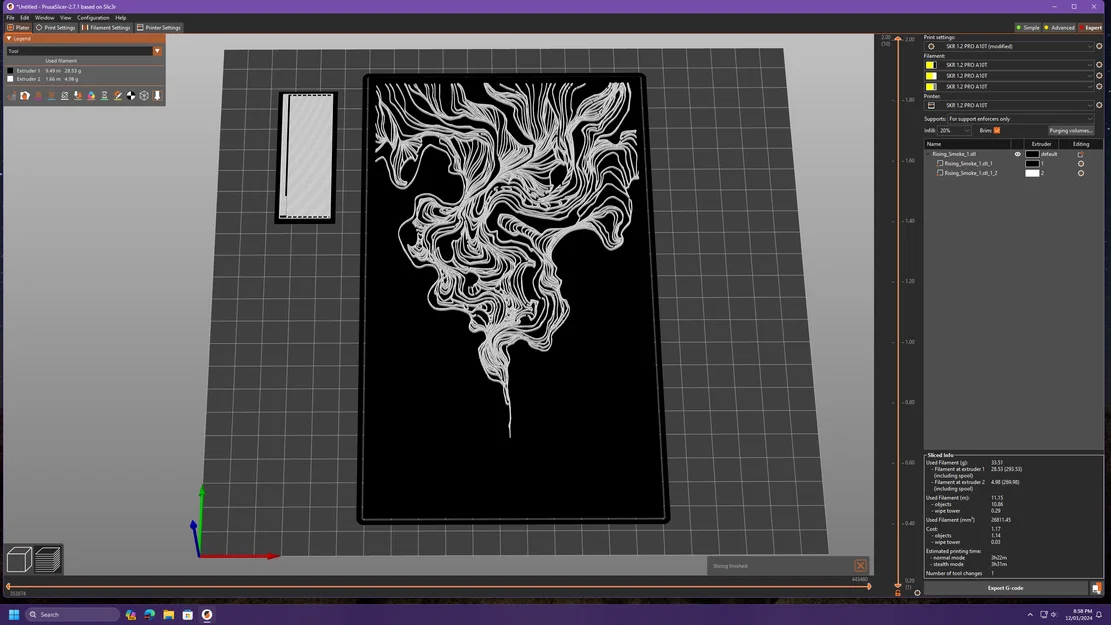Image resolution: width=1111 pixels, height=625 pixels.
Task: Select the Rising_Smoke_1.stl_1 part row
Action: [968, 163]
